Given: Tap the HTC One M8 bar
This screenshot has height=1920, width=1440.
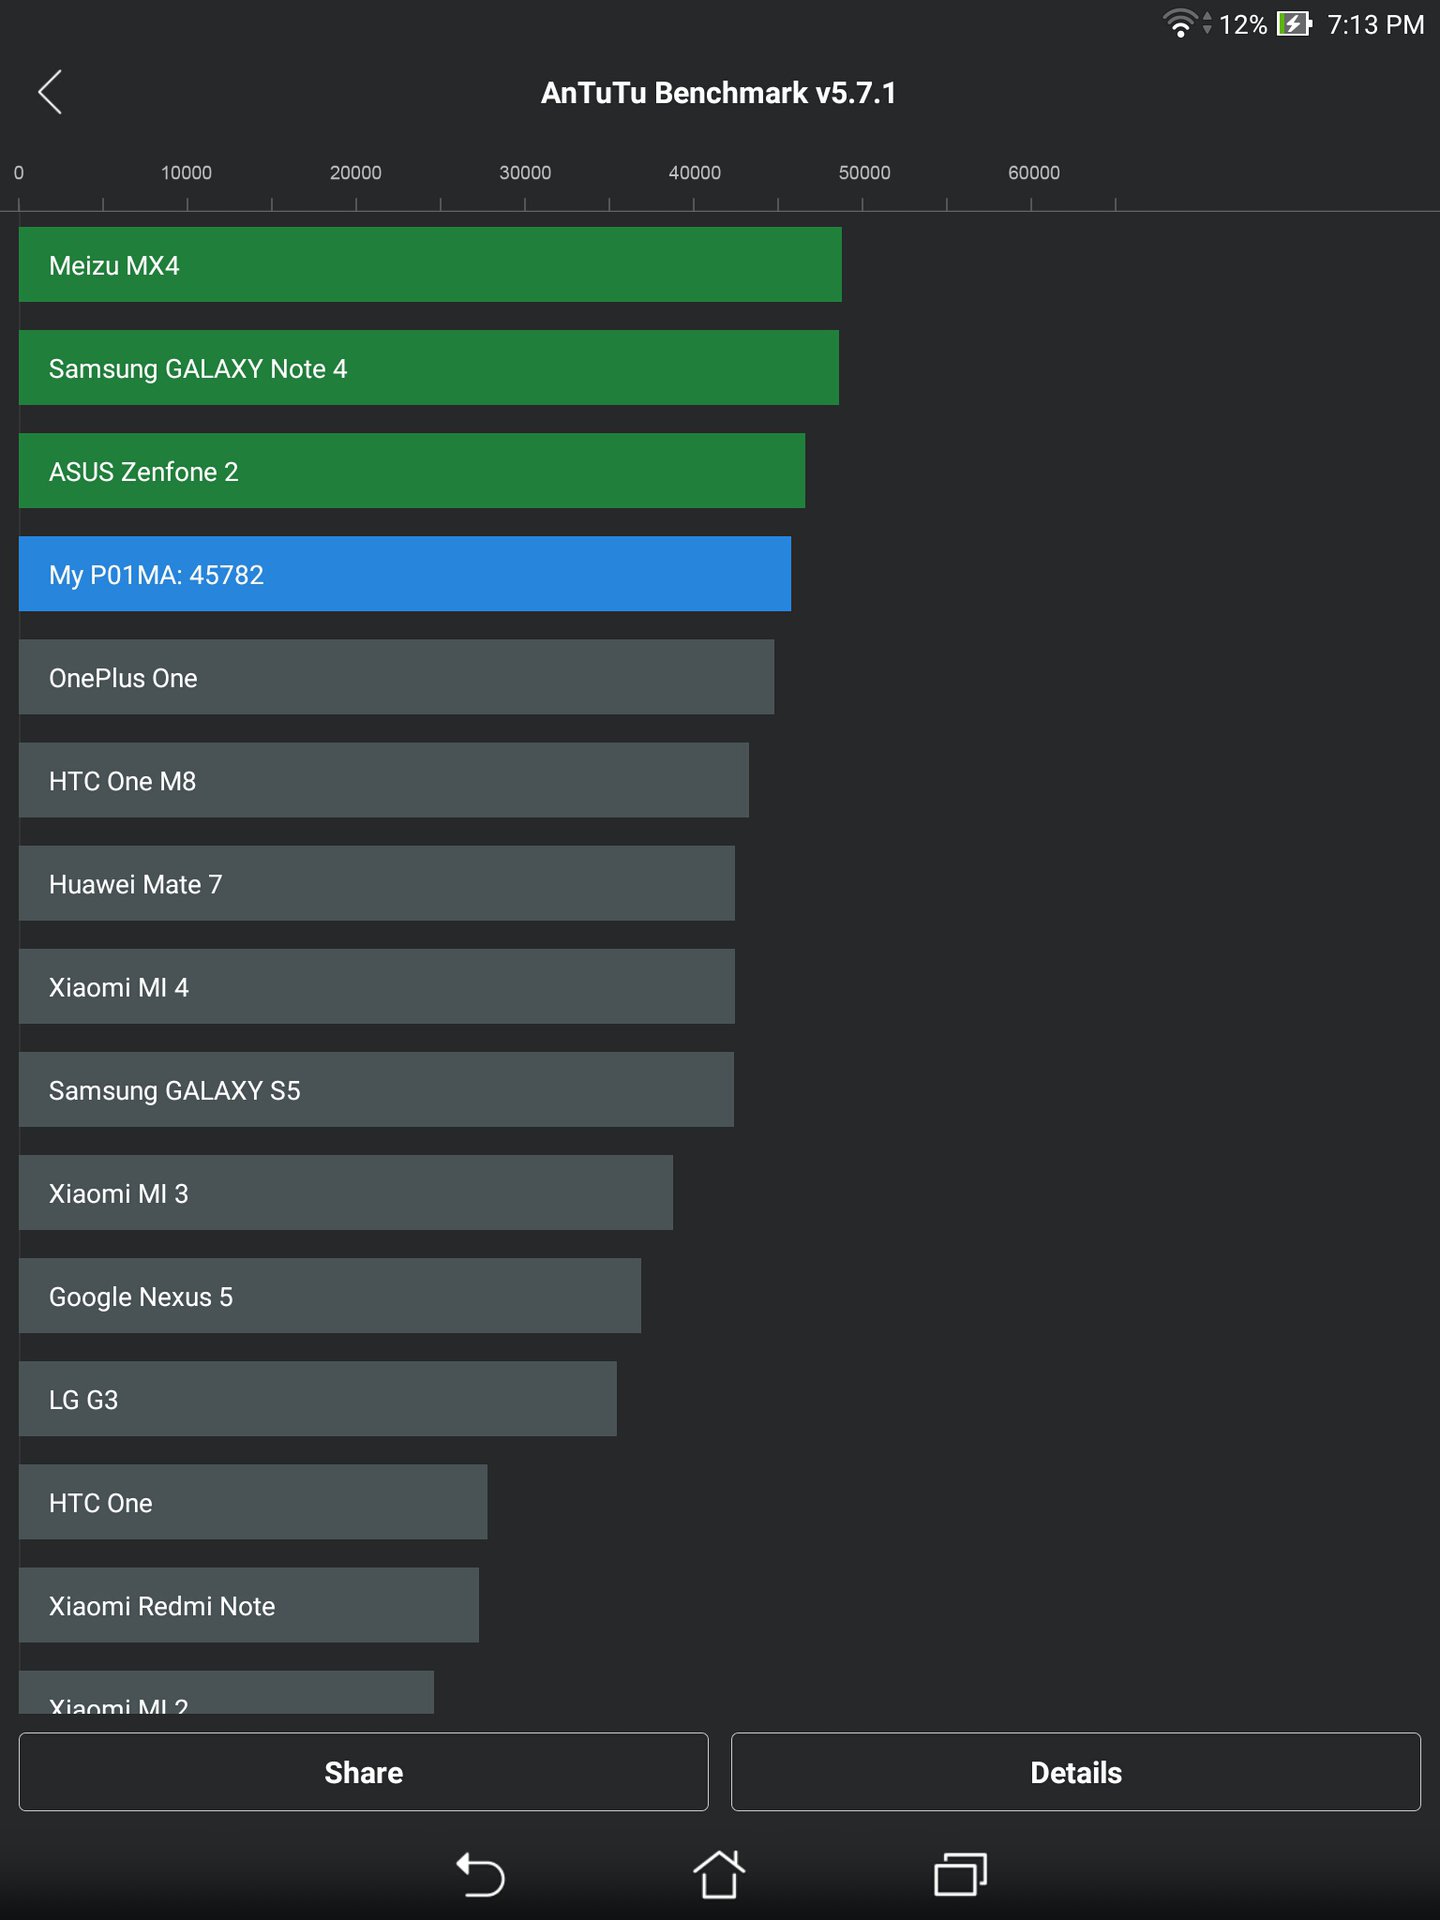Looking at the screenshot, I should (x=383, y=780).
